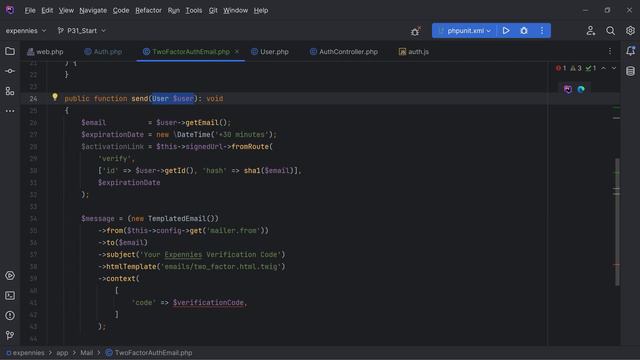Switch to web.php tab
The image size is (640, 360).
pos(45,52)
